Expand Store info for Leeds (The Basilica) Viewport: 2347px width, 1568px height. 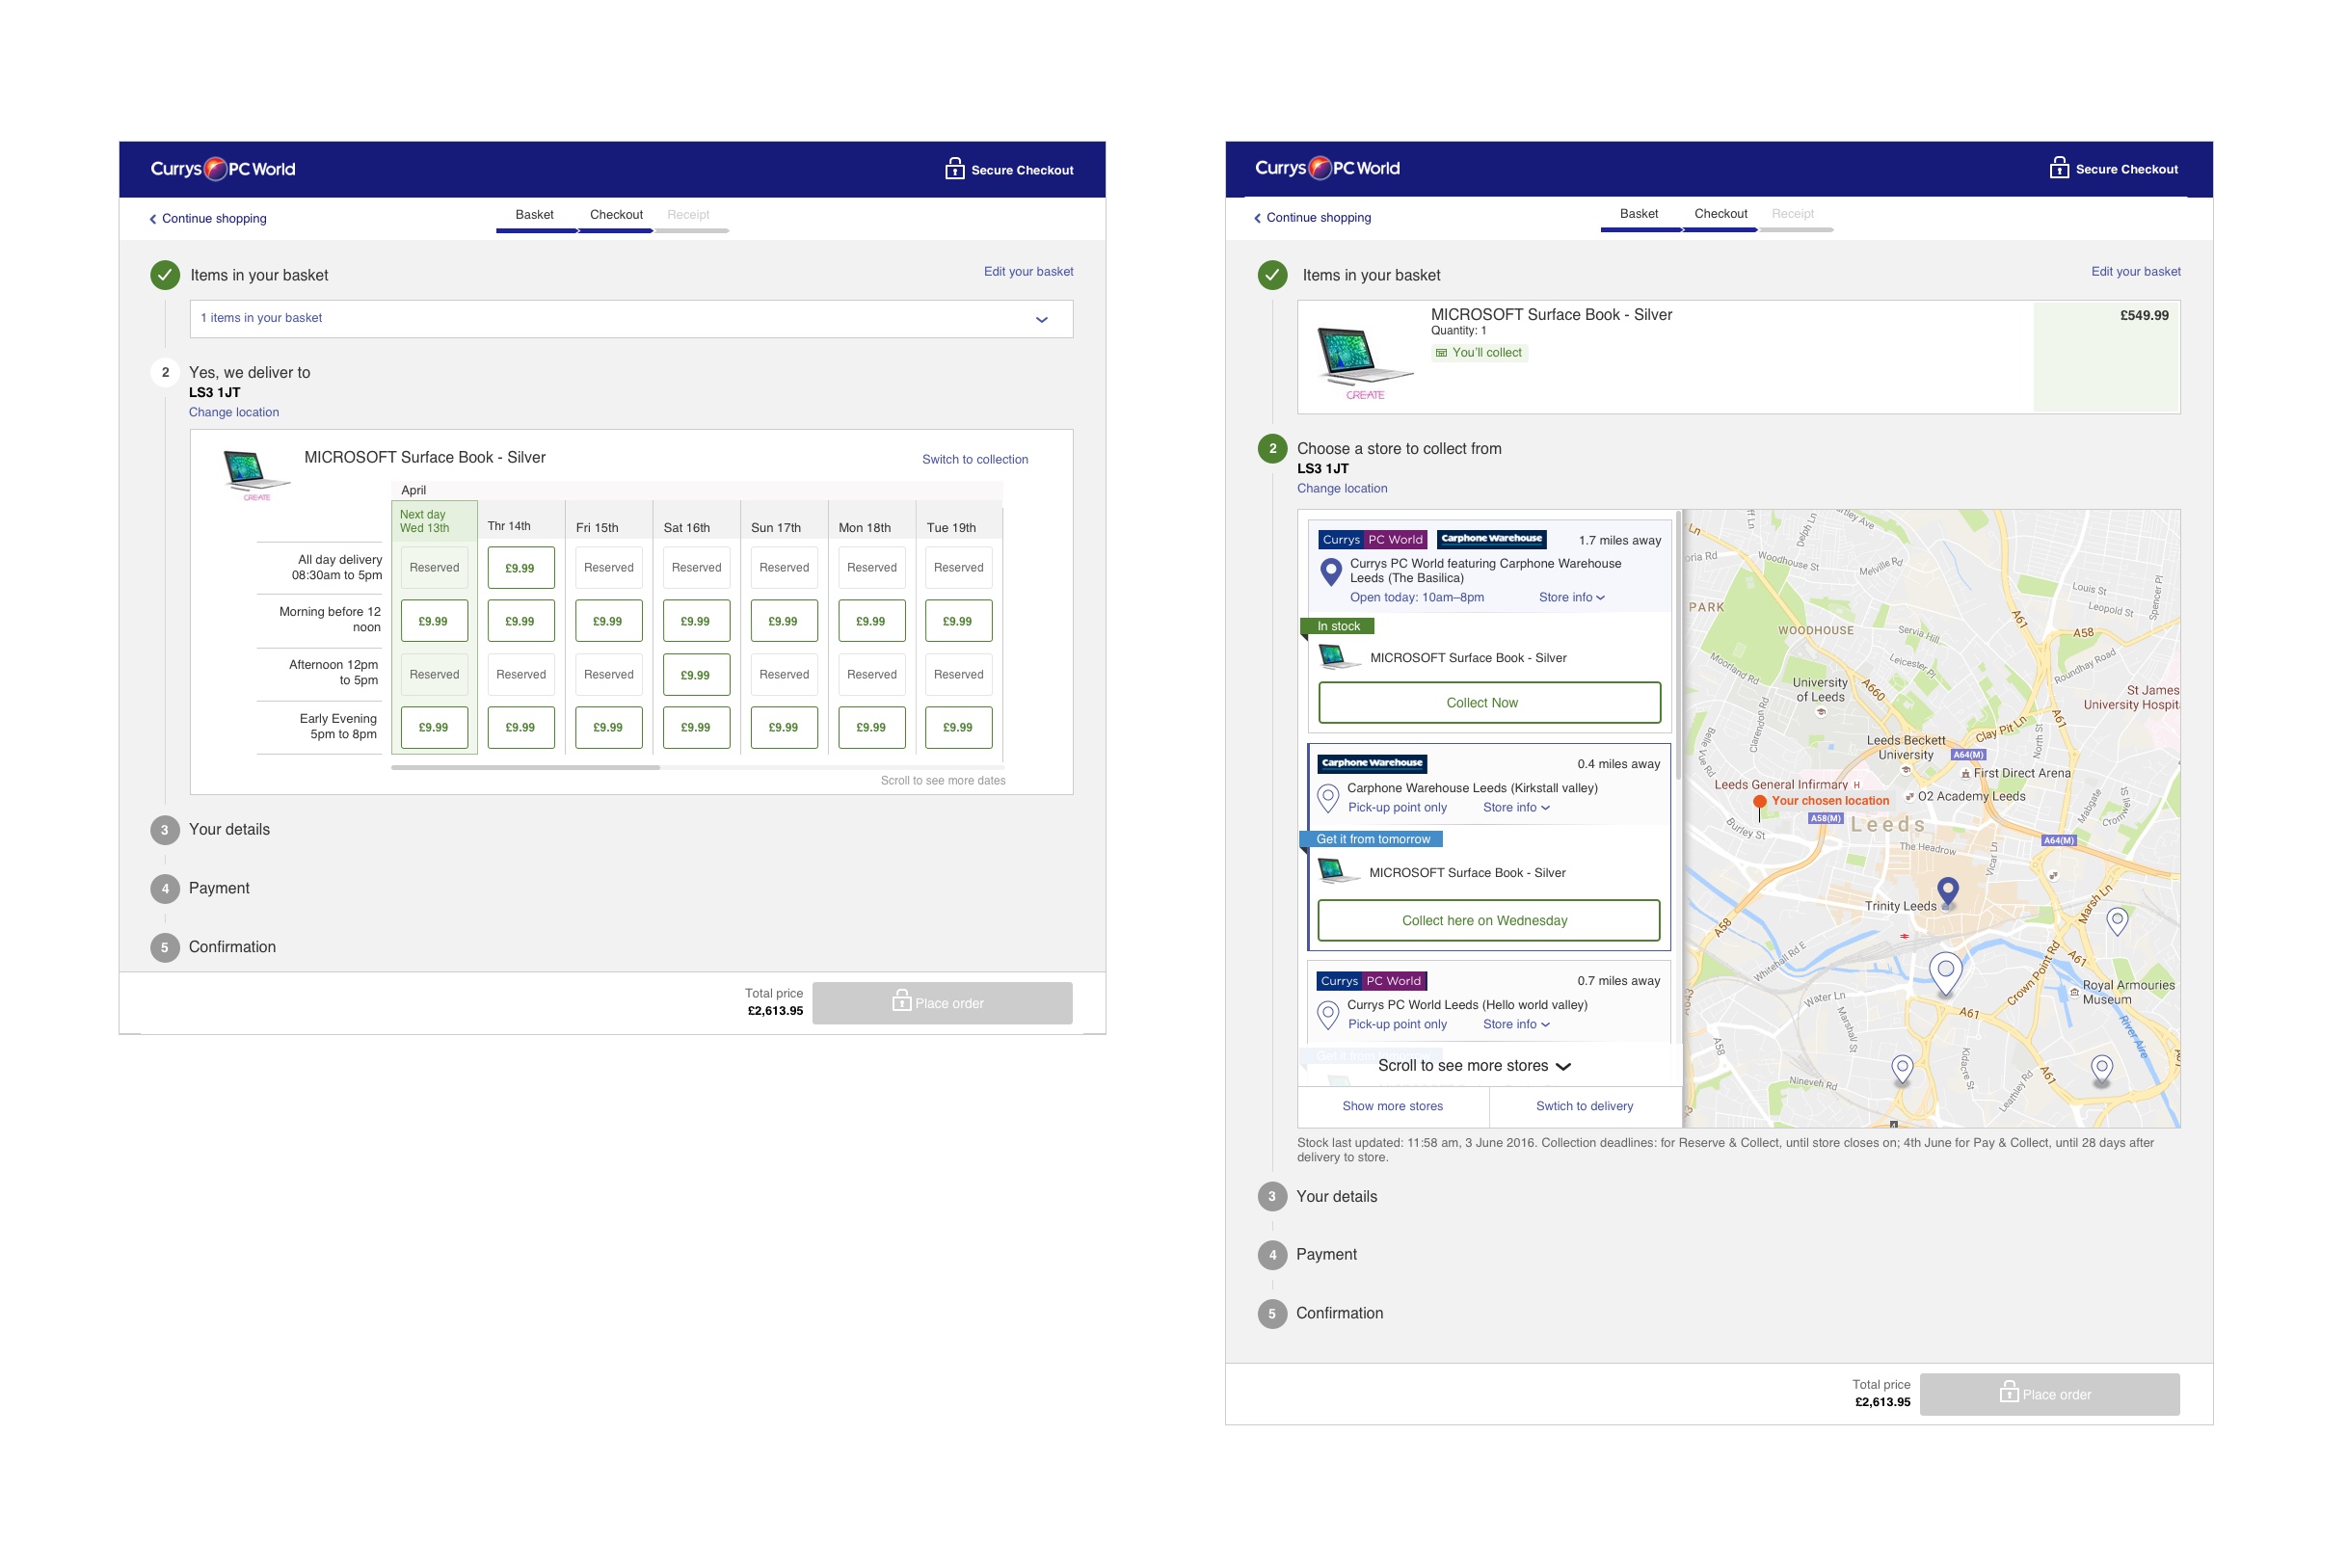pyautogui.click(x=1571, y=598)
